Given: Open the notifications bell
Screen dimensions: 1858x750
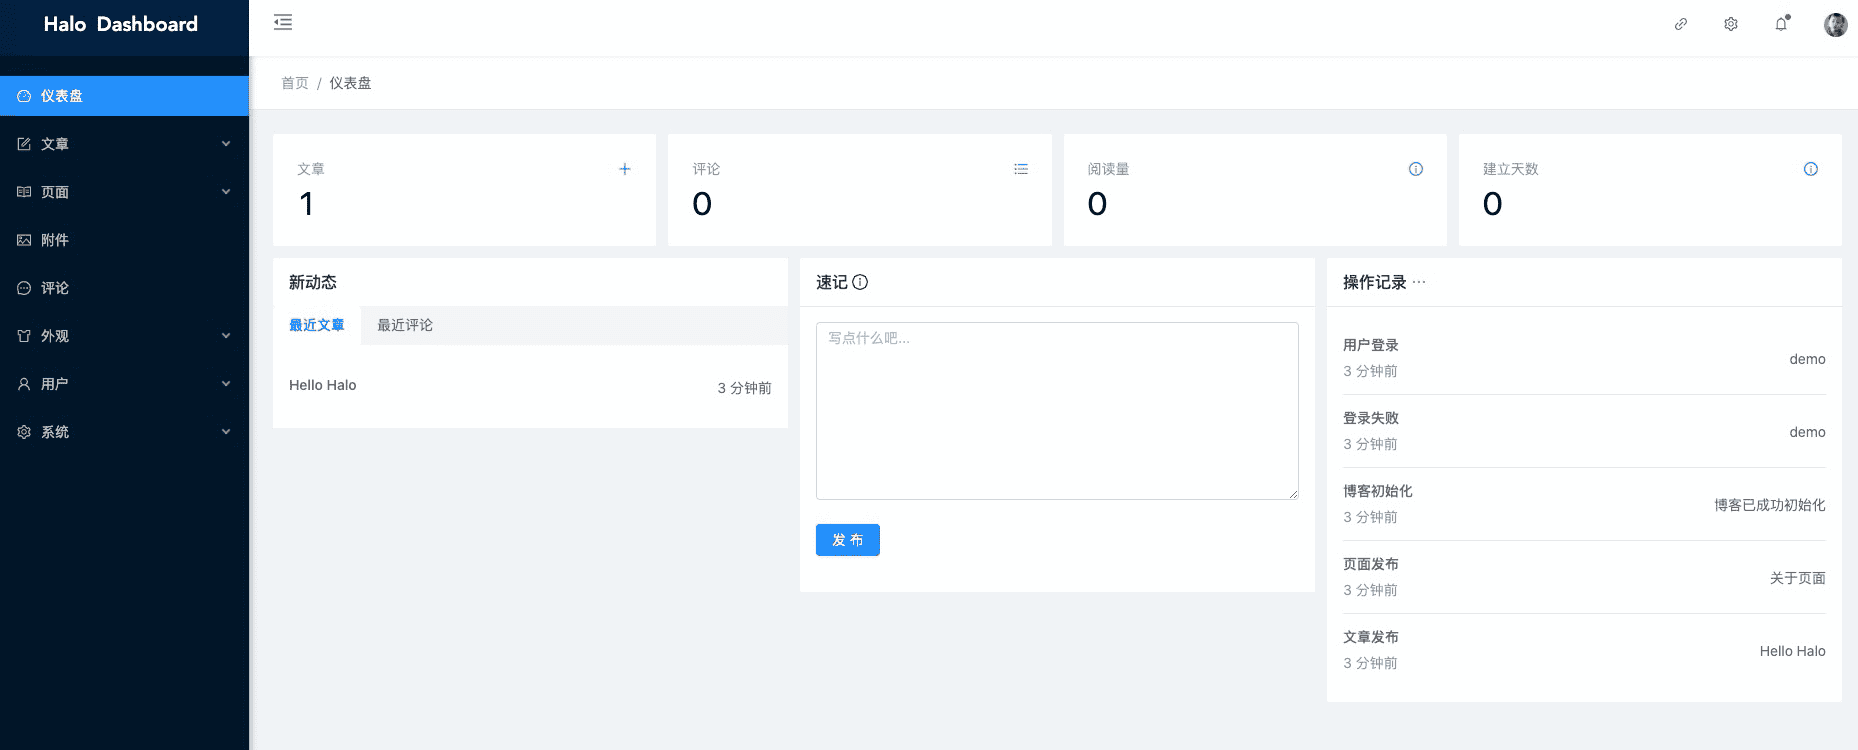Looking at the screenshot, I should click(1782, 23).
